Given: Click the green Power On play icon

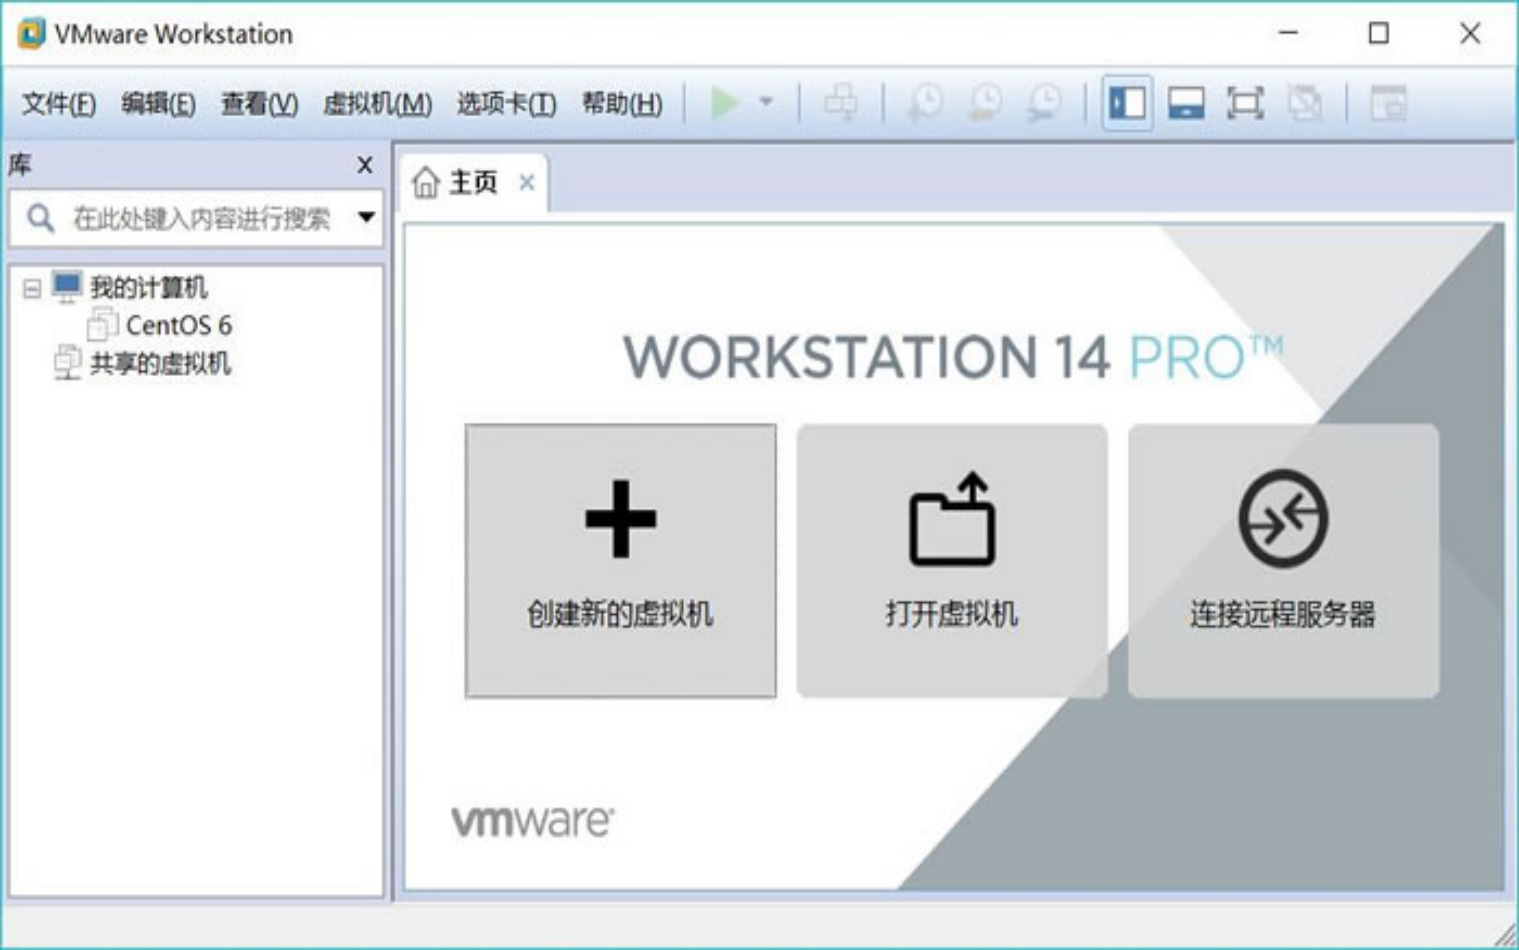Looking at the screenshot, I should coord(724,102).
